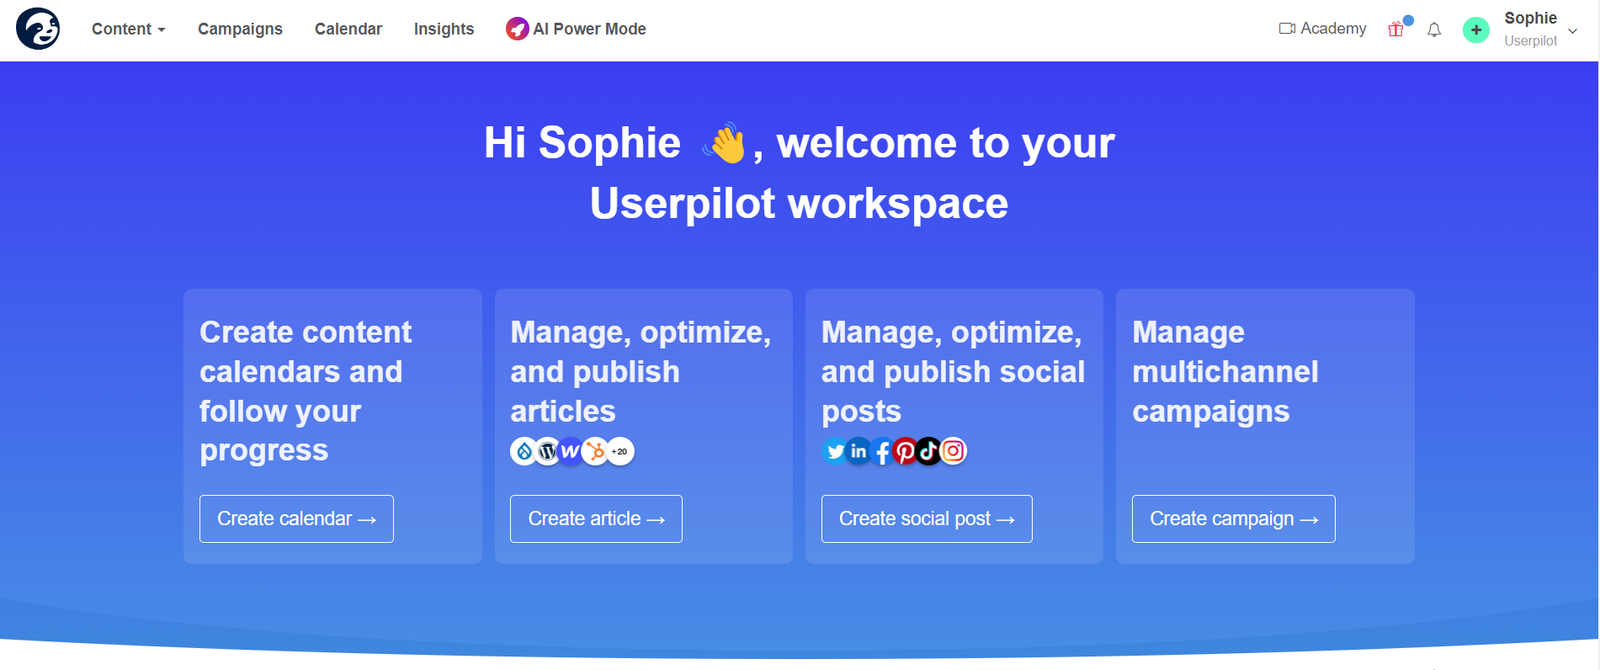
Task: Click the Create article button
Action: (596, 519)
